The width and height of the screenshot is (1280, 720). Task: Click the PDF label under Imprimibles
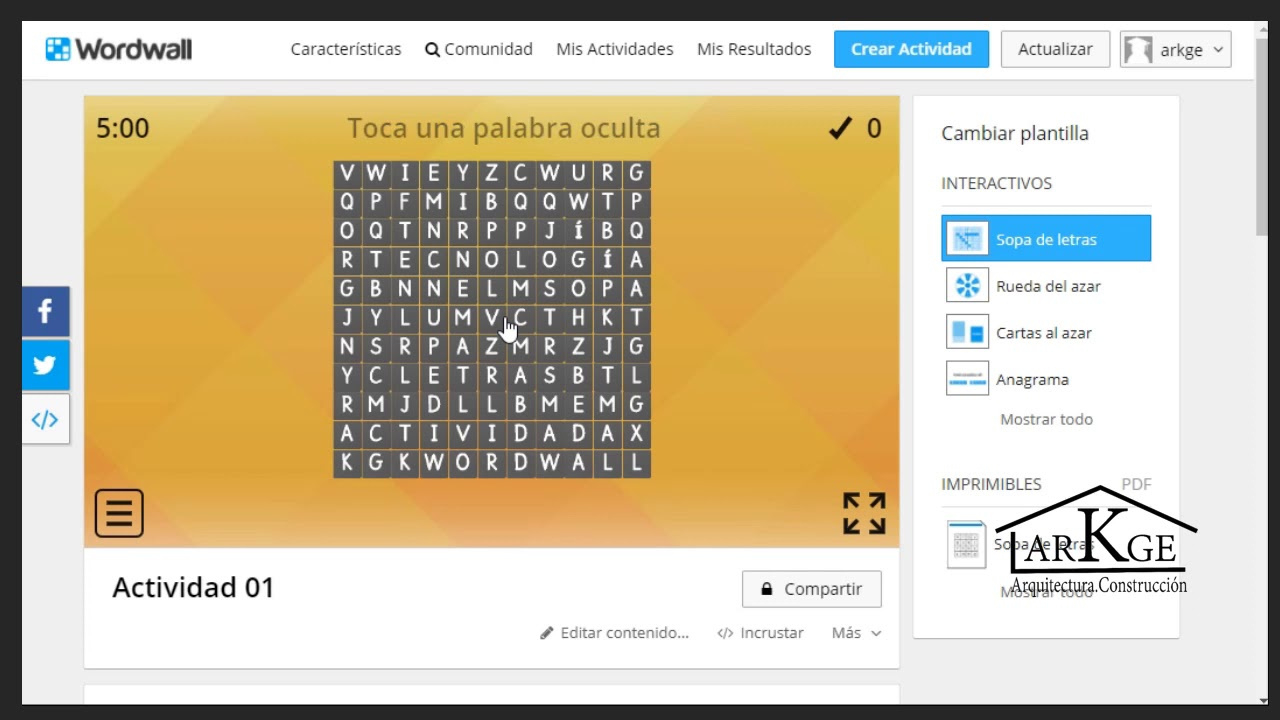(1136, 484)
